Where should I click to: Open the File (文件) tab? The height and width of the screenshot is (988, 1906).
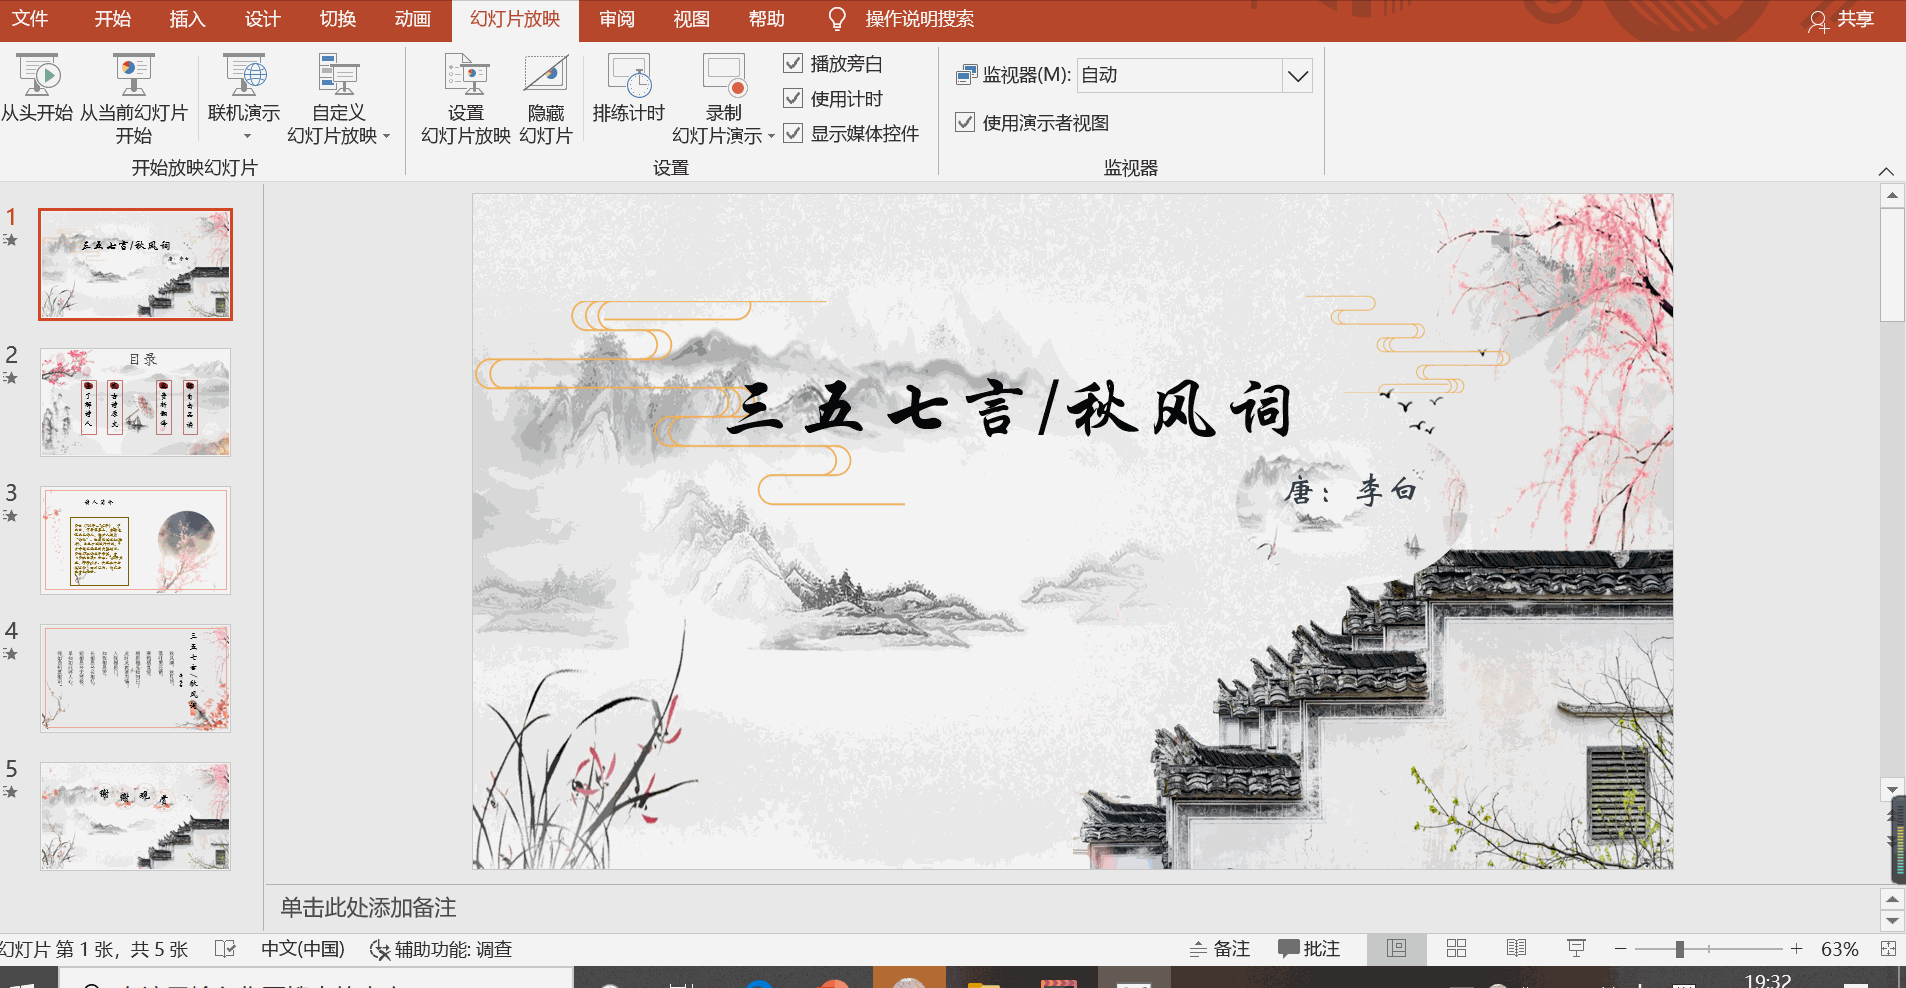[x=30, y=19]
